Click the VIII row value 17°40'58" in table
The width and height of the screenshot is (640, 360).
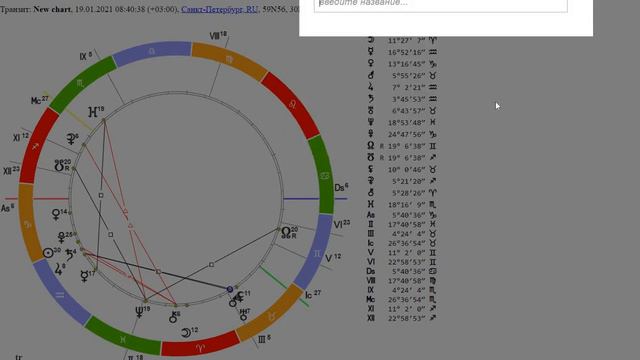click(407, 281)
